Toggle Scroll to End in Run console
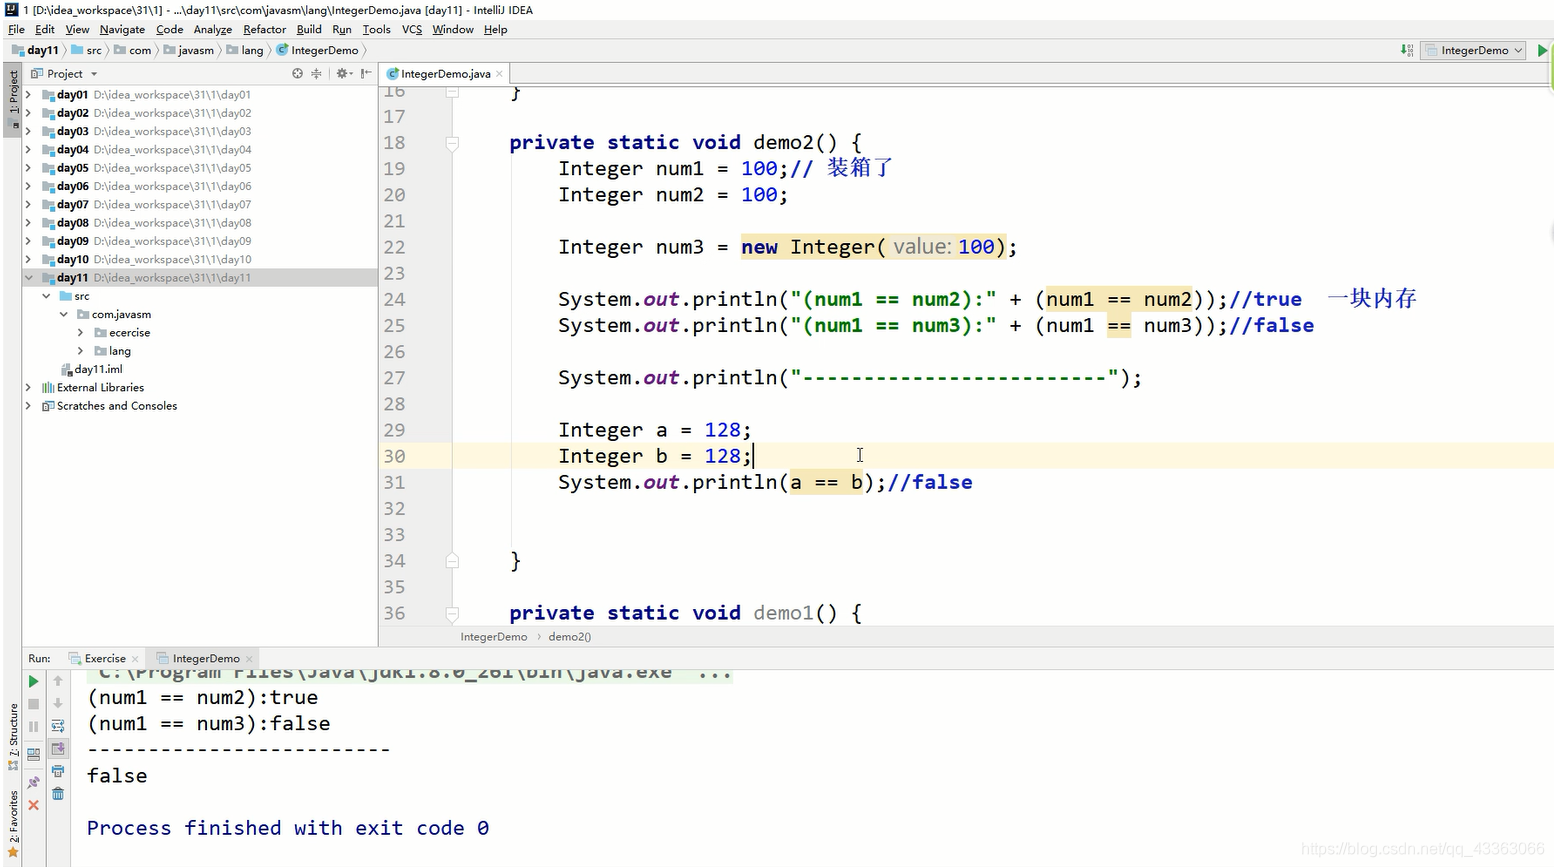 [58, 748]
